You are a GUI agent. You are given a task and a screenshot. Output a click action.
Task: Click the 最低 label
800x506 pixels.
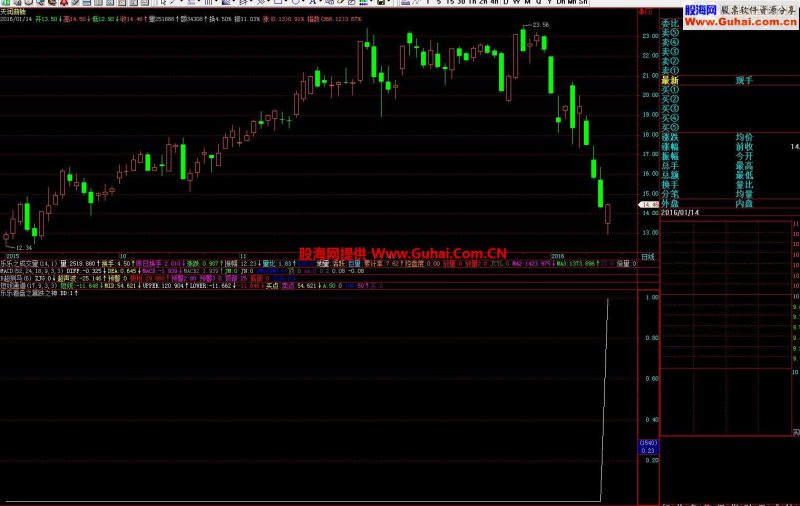[x=744, y=175]
